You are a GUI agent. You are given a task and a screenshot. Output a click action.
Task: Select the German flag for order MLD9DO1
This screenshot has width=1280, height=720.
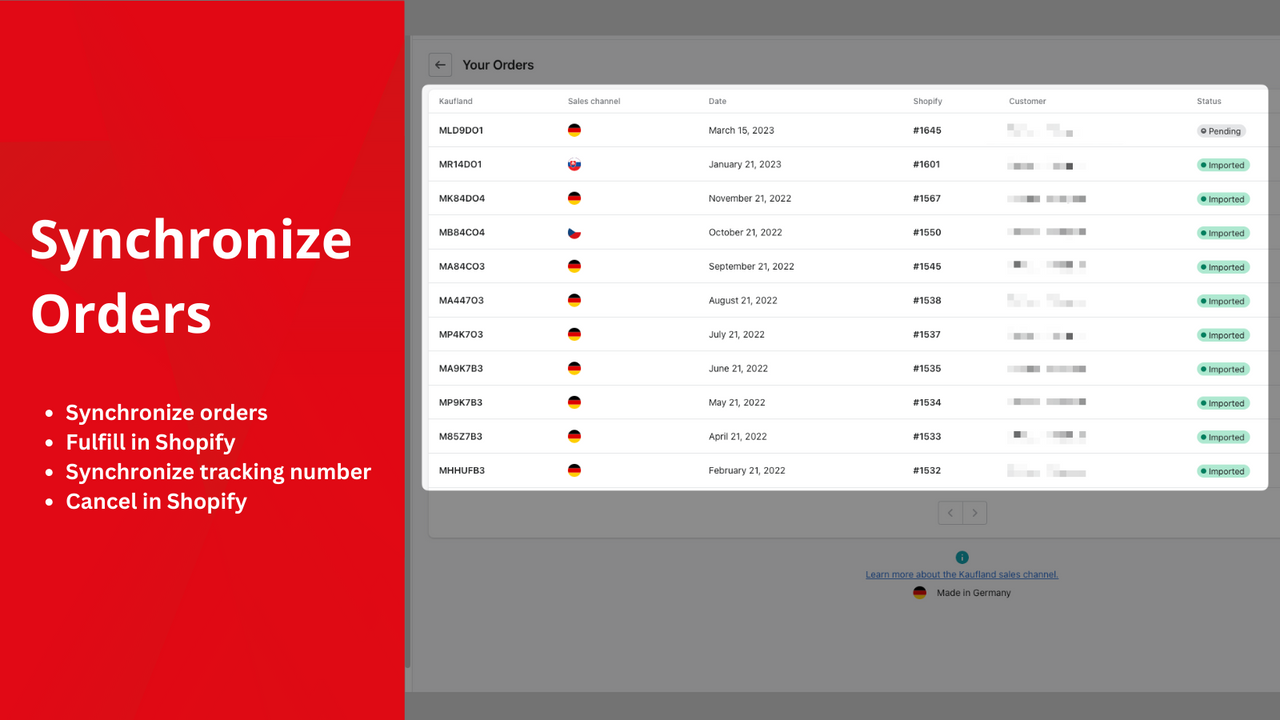[x=574, y=129]
